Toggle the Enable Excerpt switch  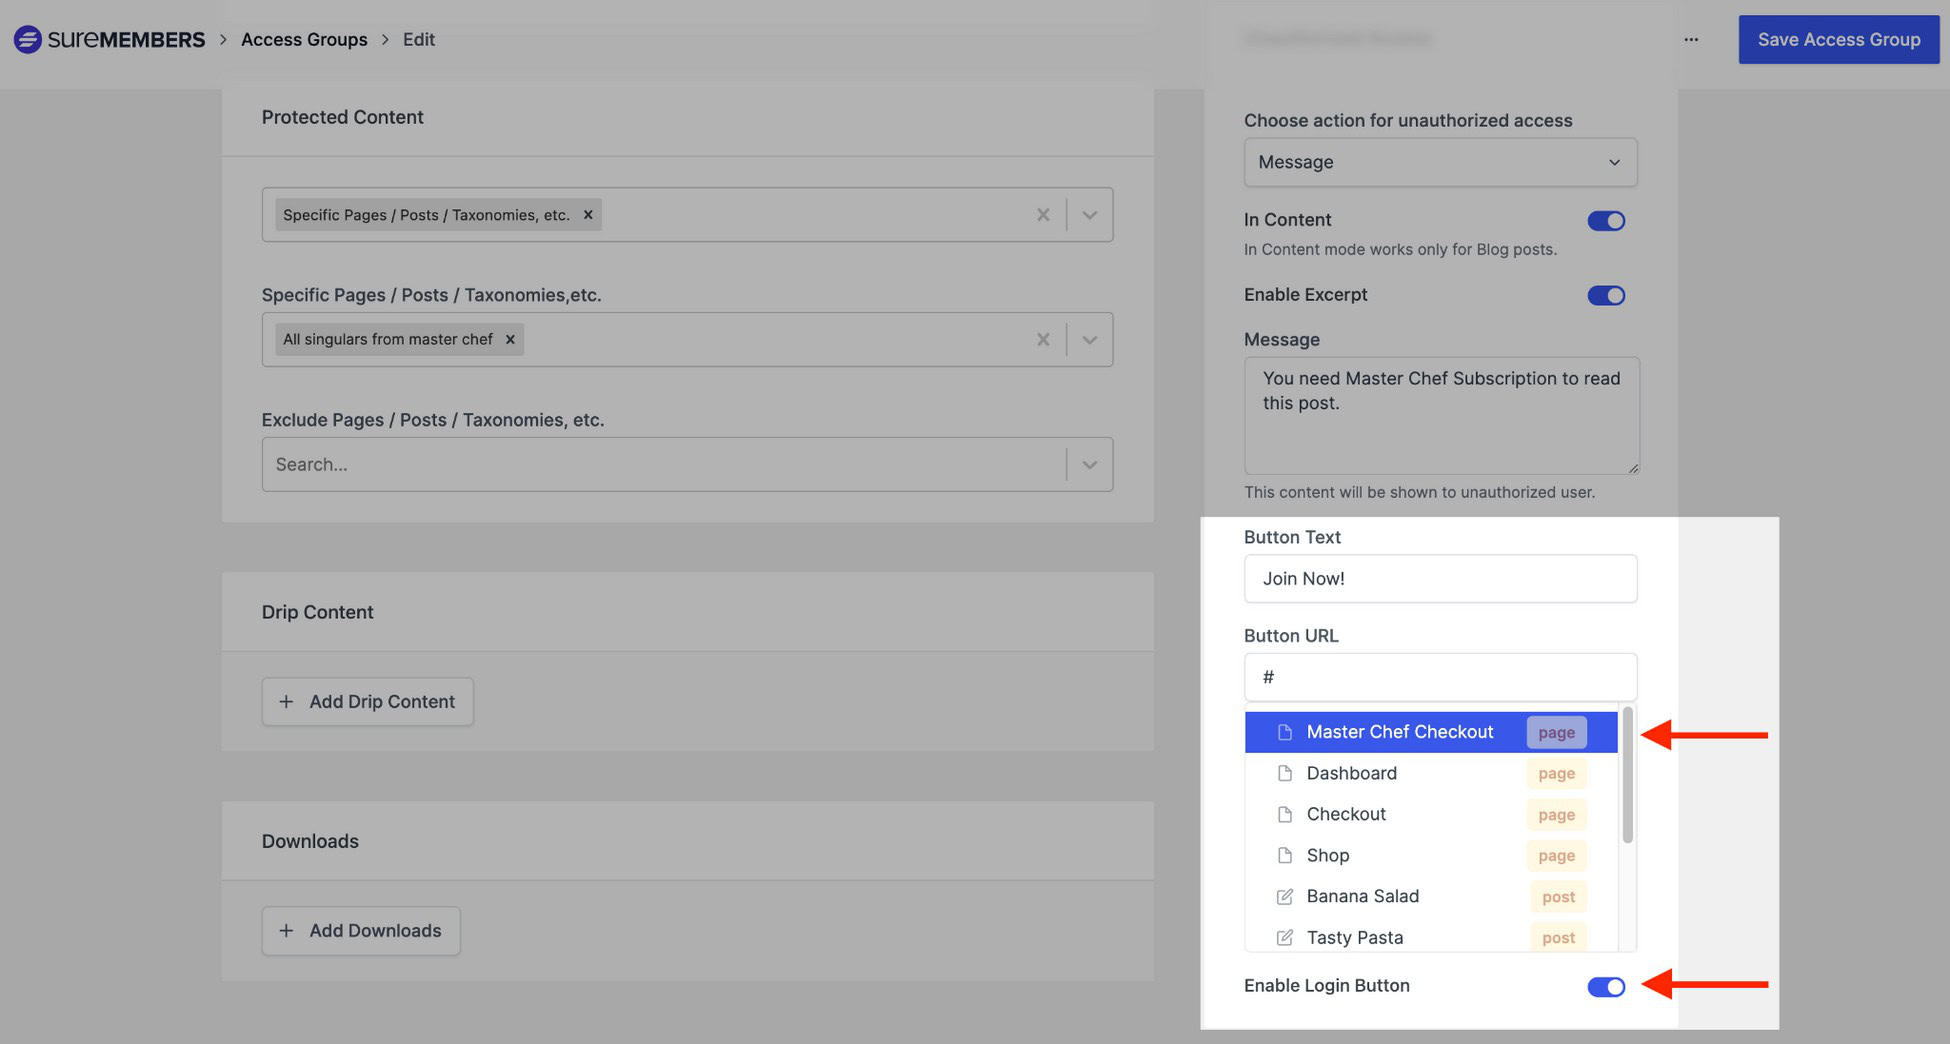pos(1606,295)
